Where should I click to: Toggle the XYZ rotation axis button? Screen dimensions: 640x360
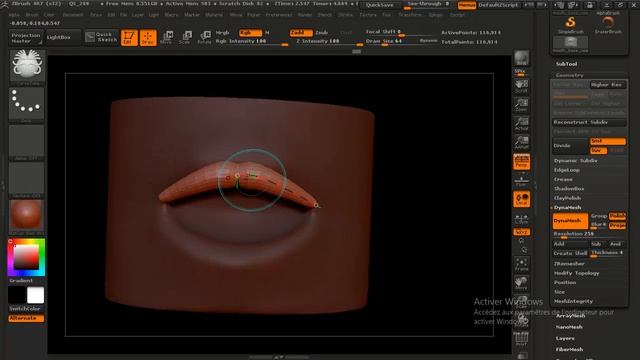(521, 232)
